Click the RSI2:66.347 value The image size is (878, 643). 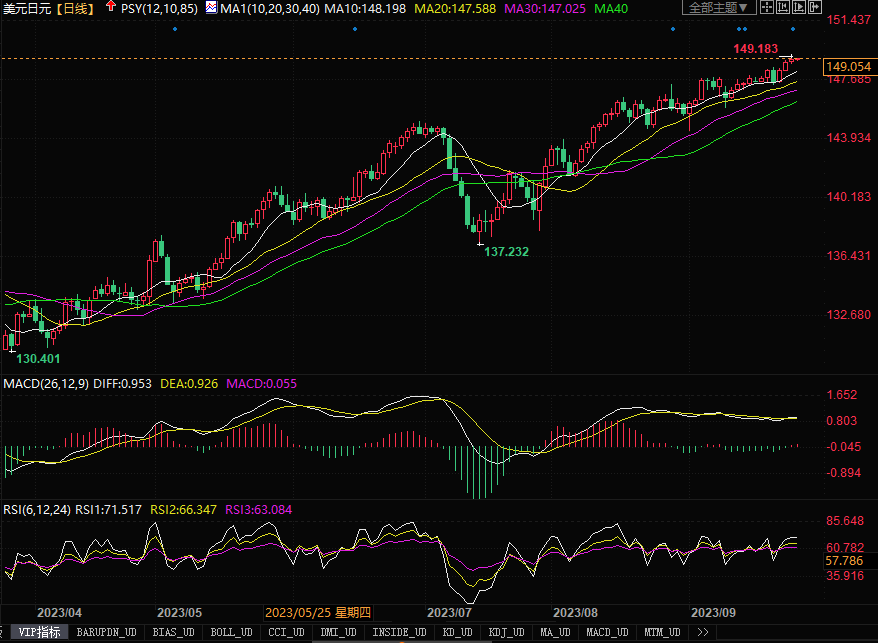click(183, 510)
